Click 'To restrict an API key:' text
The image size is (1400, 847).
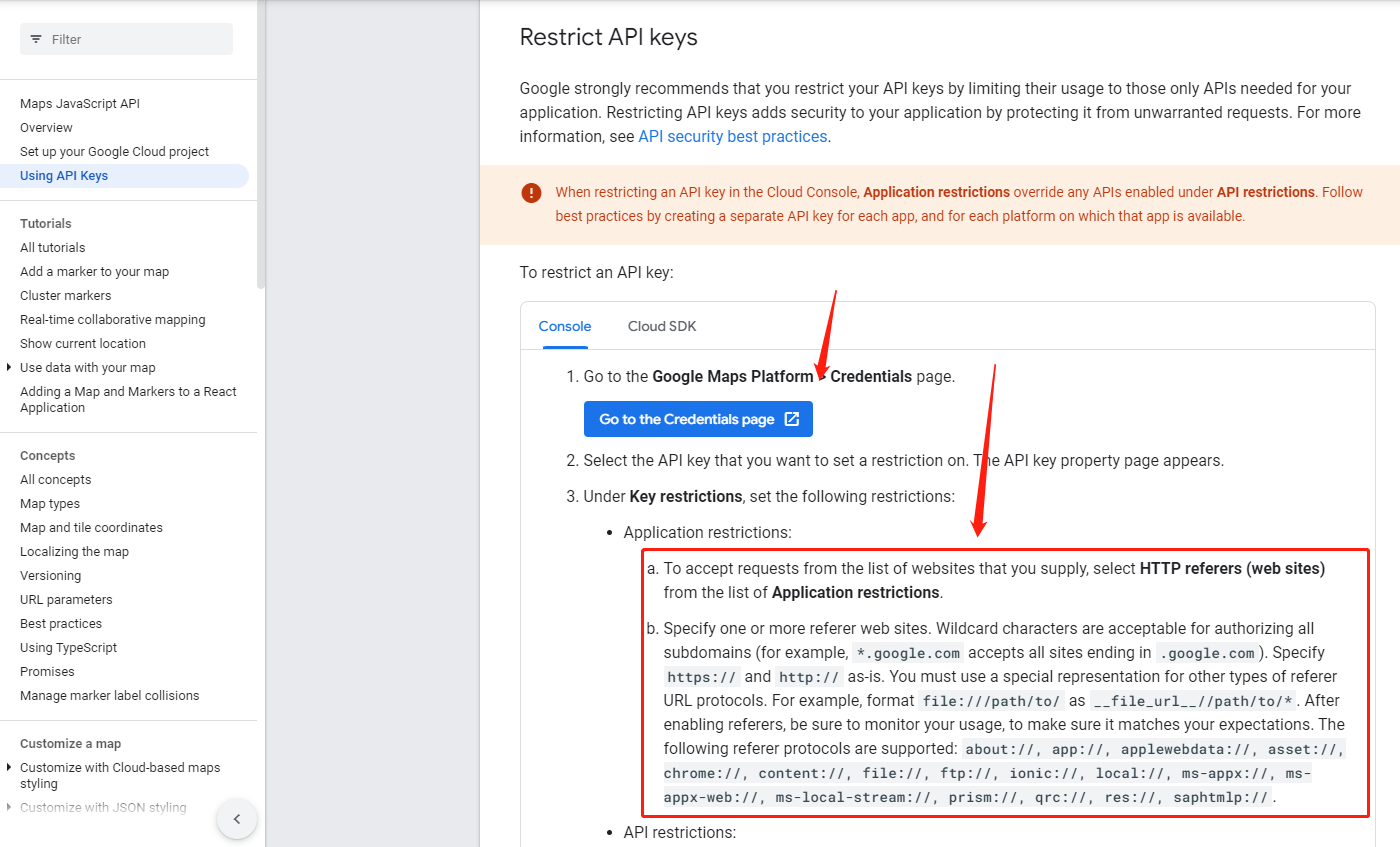coord(597,272)
